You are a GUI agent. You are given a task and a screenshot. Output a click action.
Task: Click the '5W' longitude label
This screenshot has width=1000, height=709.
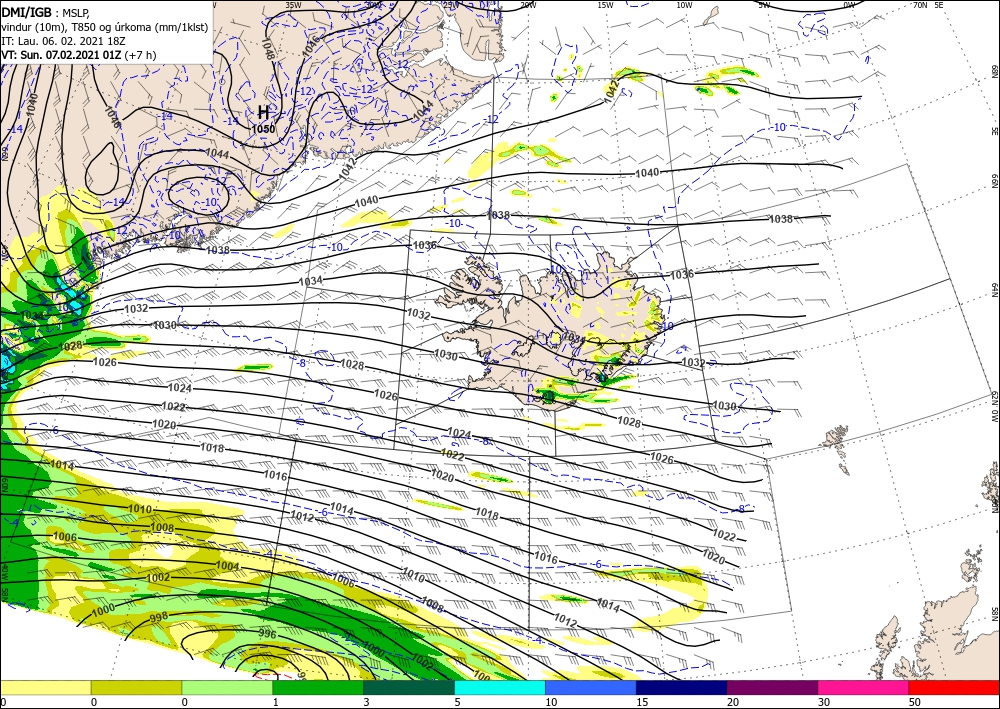click(x=764, y=5)
